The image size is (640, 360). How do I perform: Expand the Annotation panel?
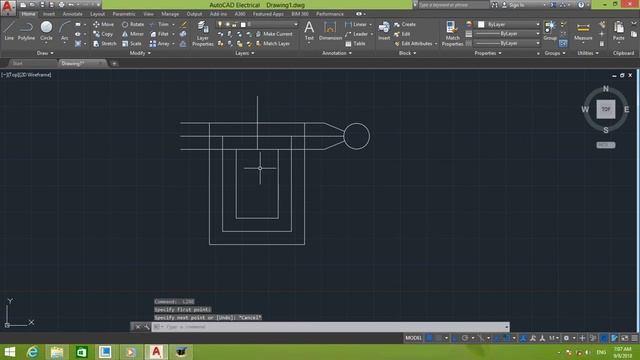coord(337,53)
